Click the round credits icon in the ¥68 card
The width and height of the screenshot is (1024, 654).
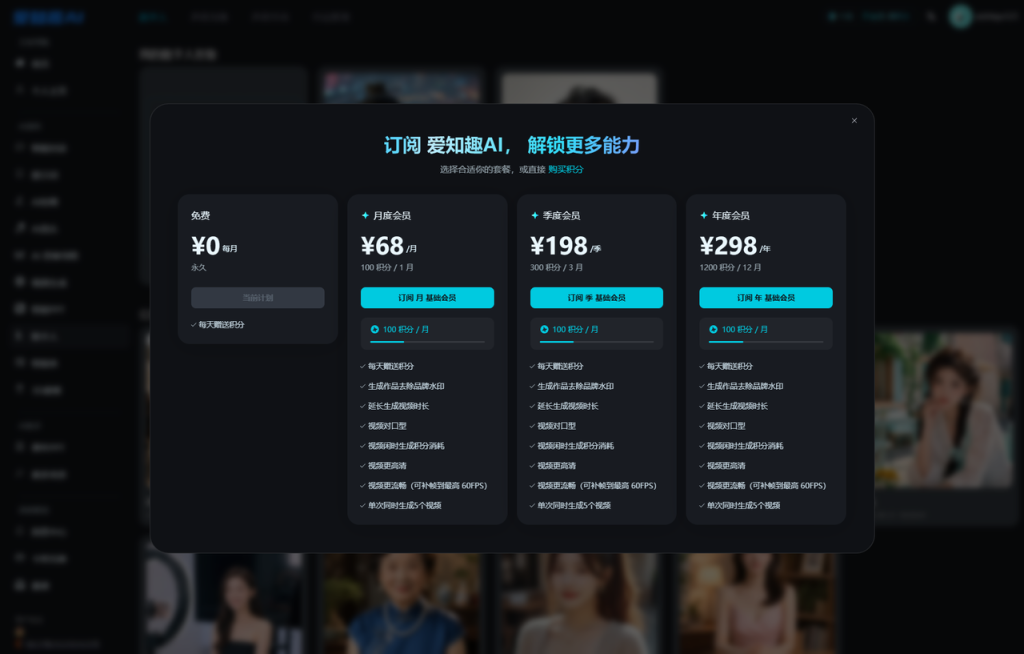tap(375, 330)
